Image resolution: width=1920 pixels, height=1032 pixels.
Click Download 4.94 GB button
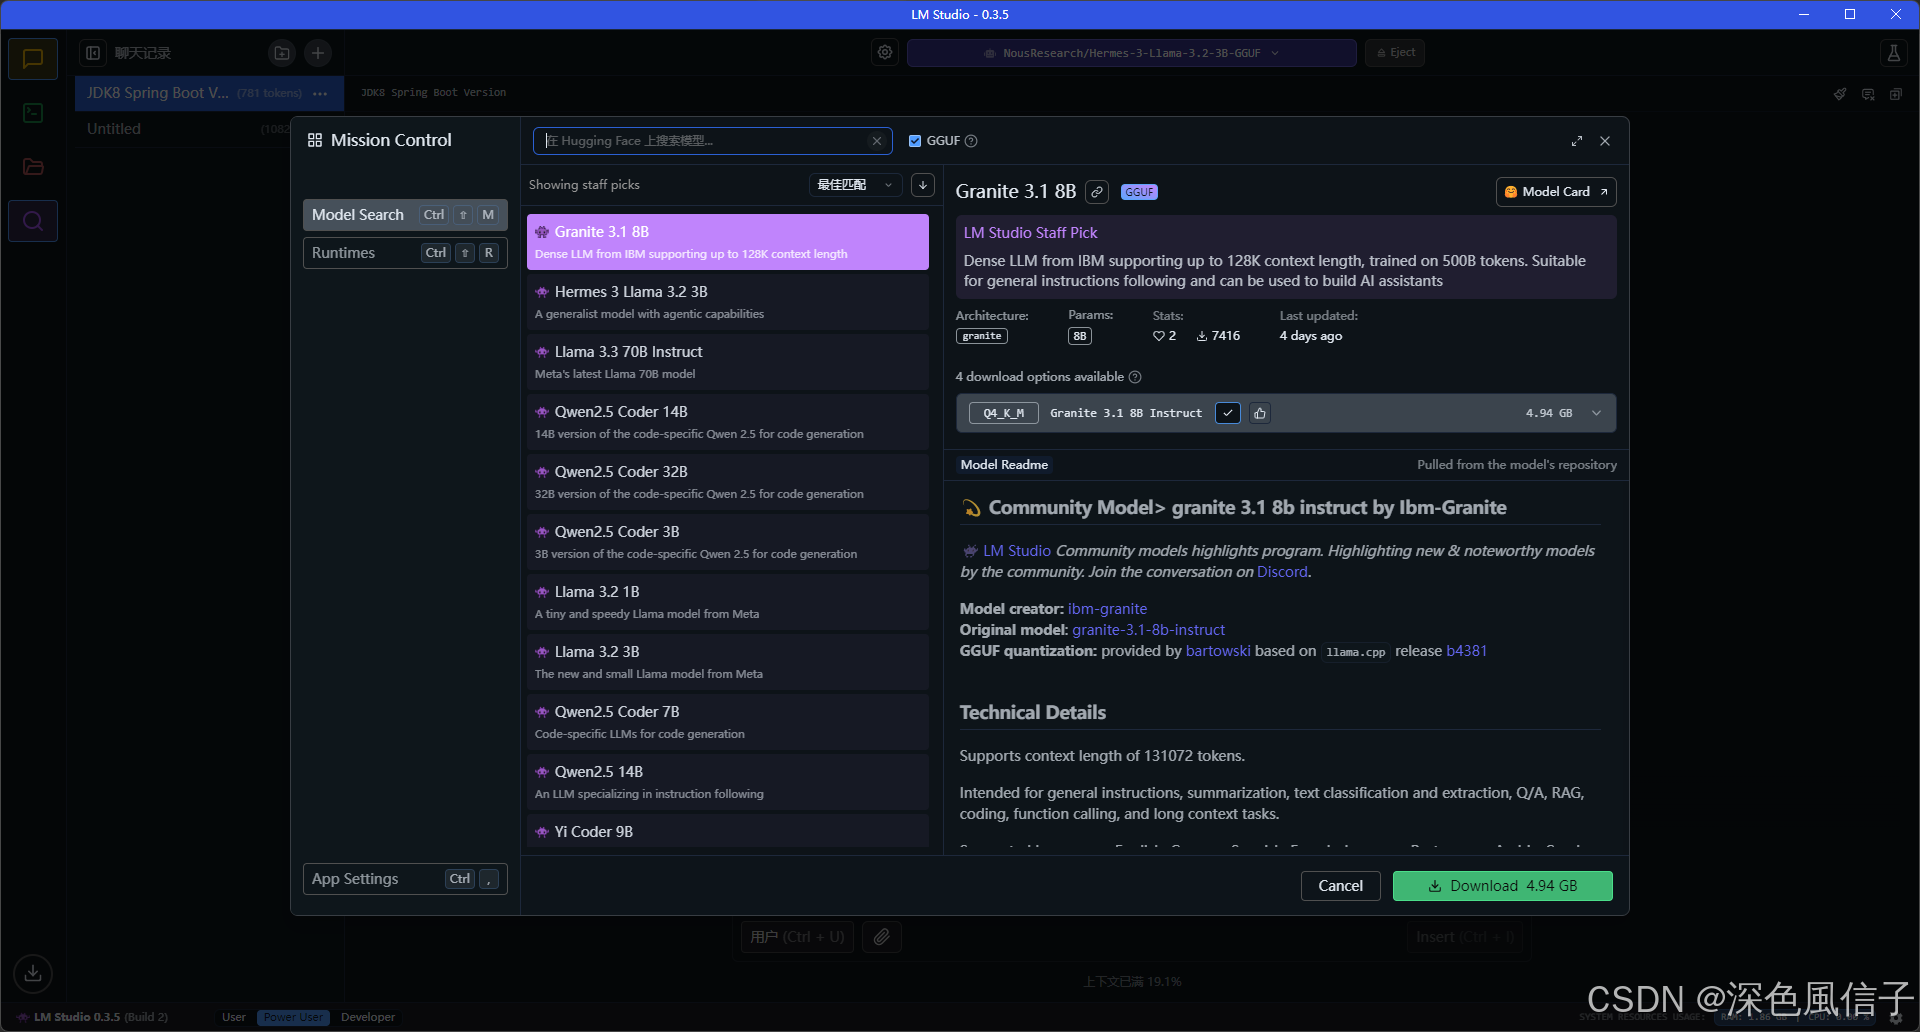[1502, 886]
